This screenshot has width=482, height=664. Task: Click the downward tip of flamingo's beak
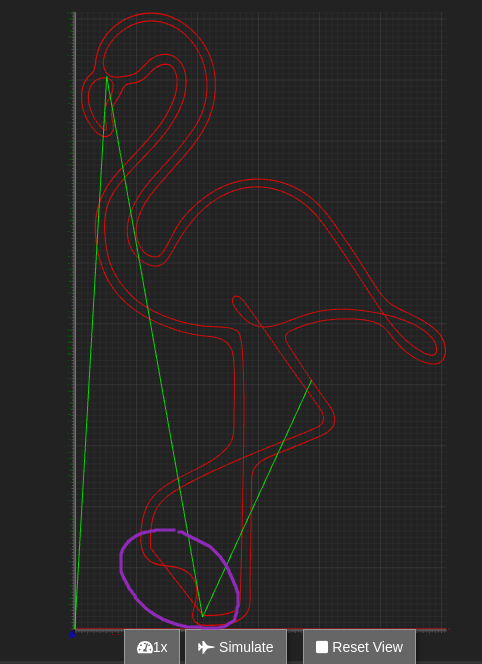107,133
